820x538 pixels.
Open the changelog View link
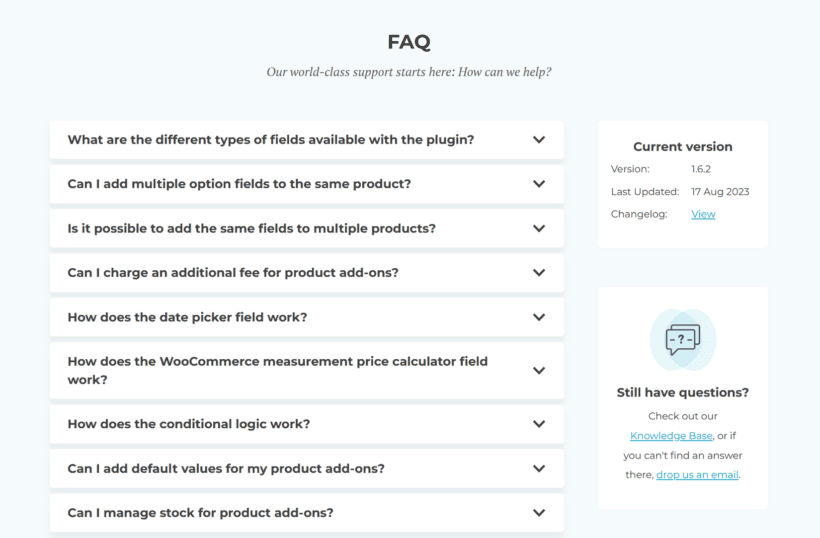click(703, 214)
